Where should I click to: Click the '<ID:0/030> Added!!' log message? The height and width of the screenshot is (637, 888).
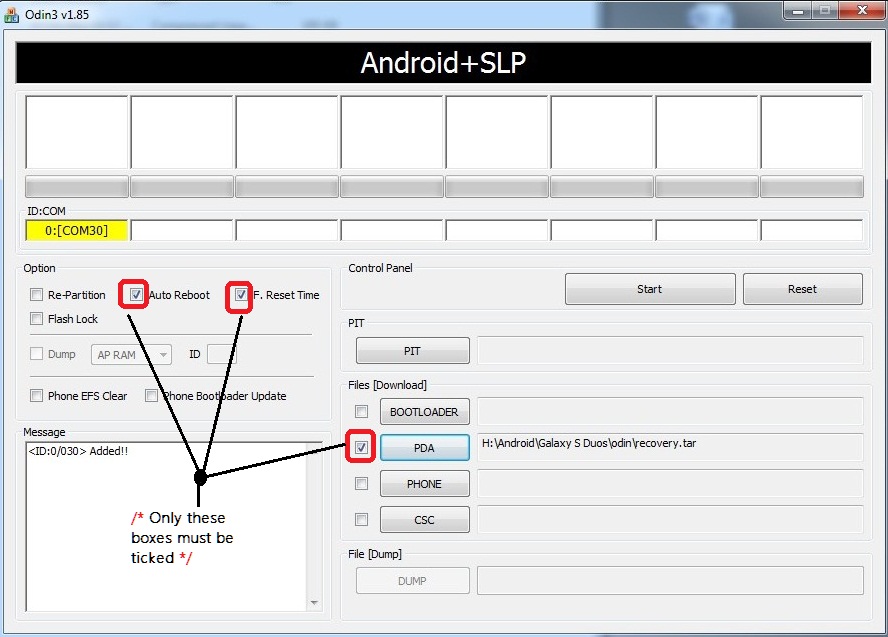(x=78, y=451)
